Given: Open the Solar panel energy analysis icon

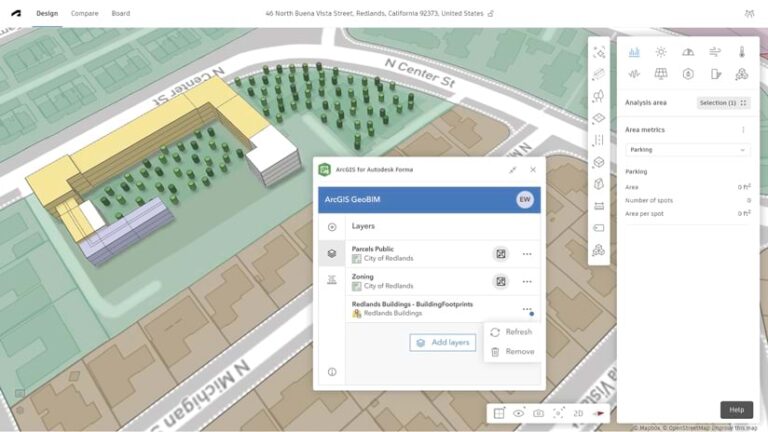Looking at the screenshot, I should 661,74.
